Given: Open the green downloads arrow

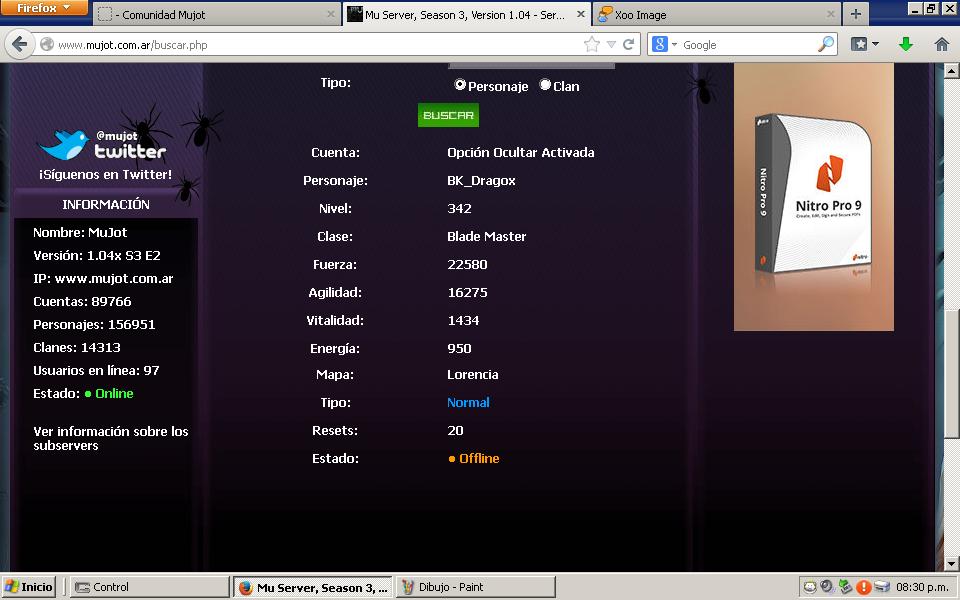Looking at the screenshot, I should (x=906, y=44).
